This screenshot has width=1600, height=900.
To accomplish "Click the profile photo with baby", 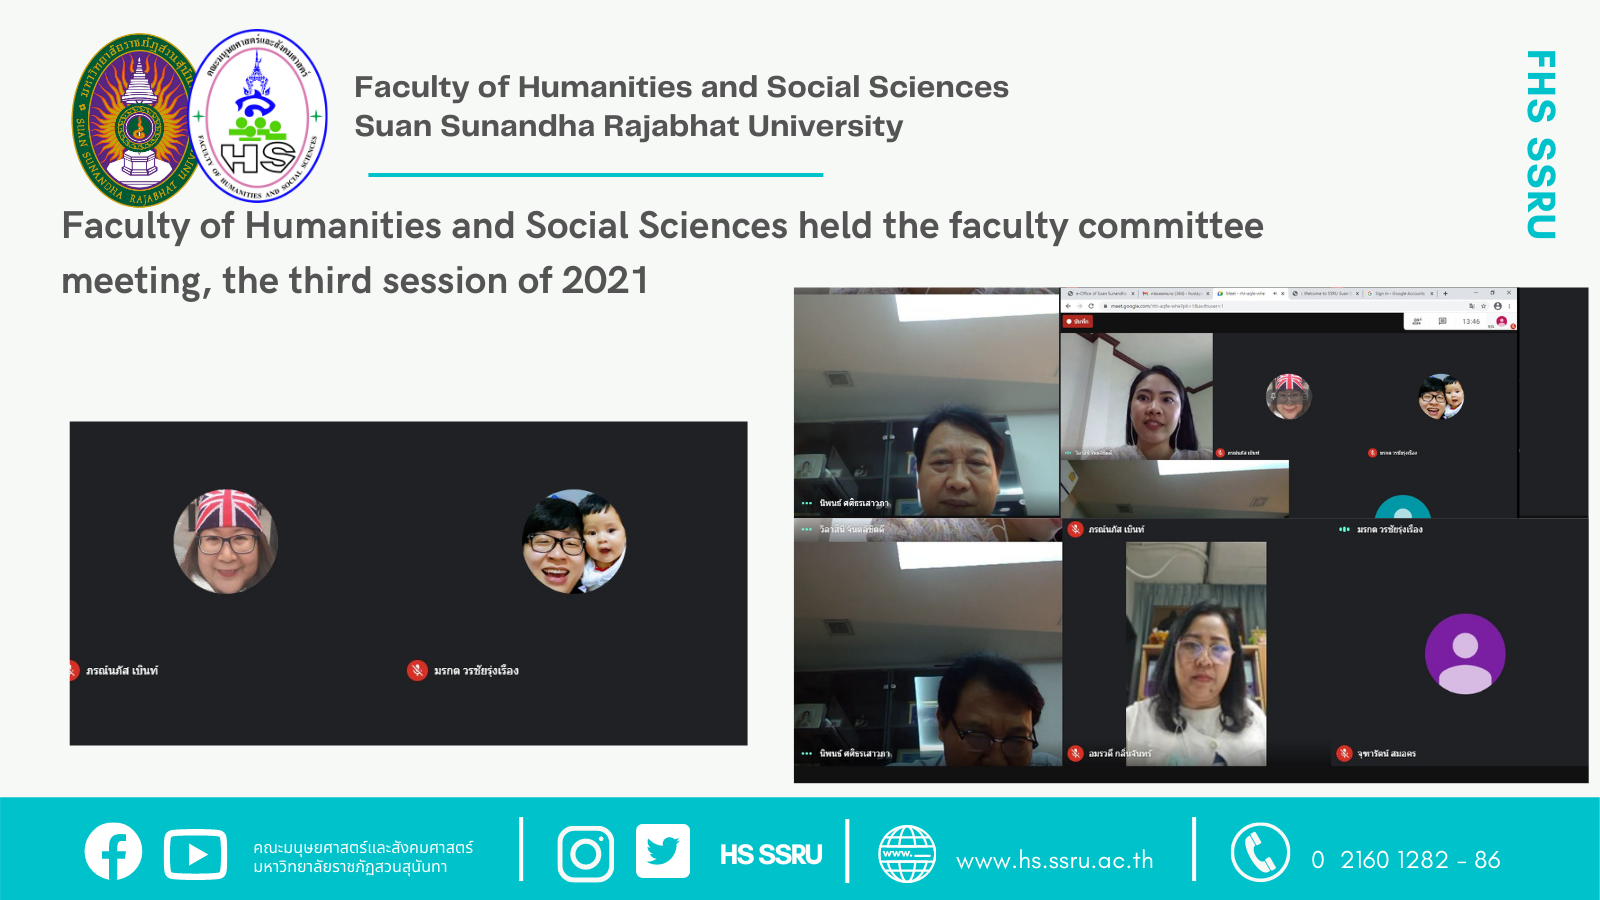I will pyautogui.click(x=574, y=541).
